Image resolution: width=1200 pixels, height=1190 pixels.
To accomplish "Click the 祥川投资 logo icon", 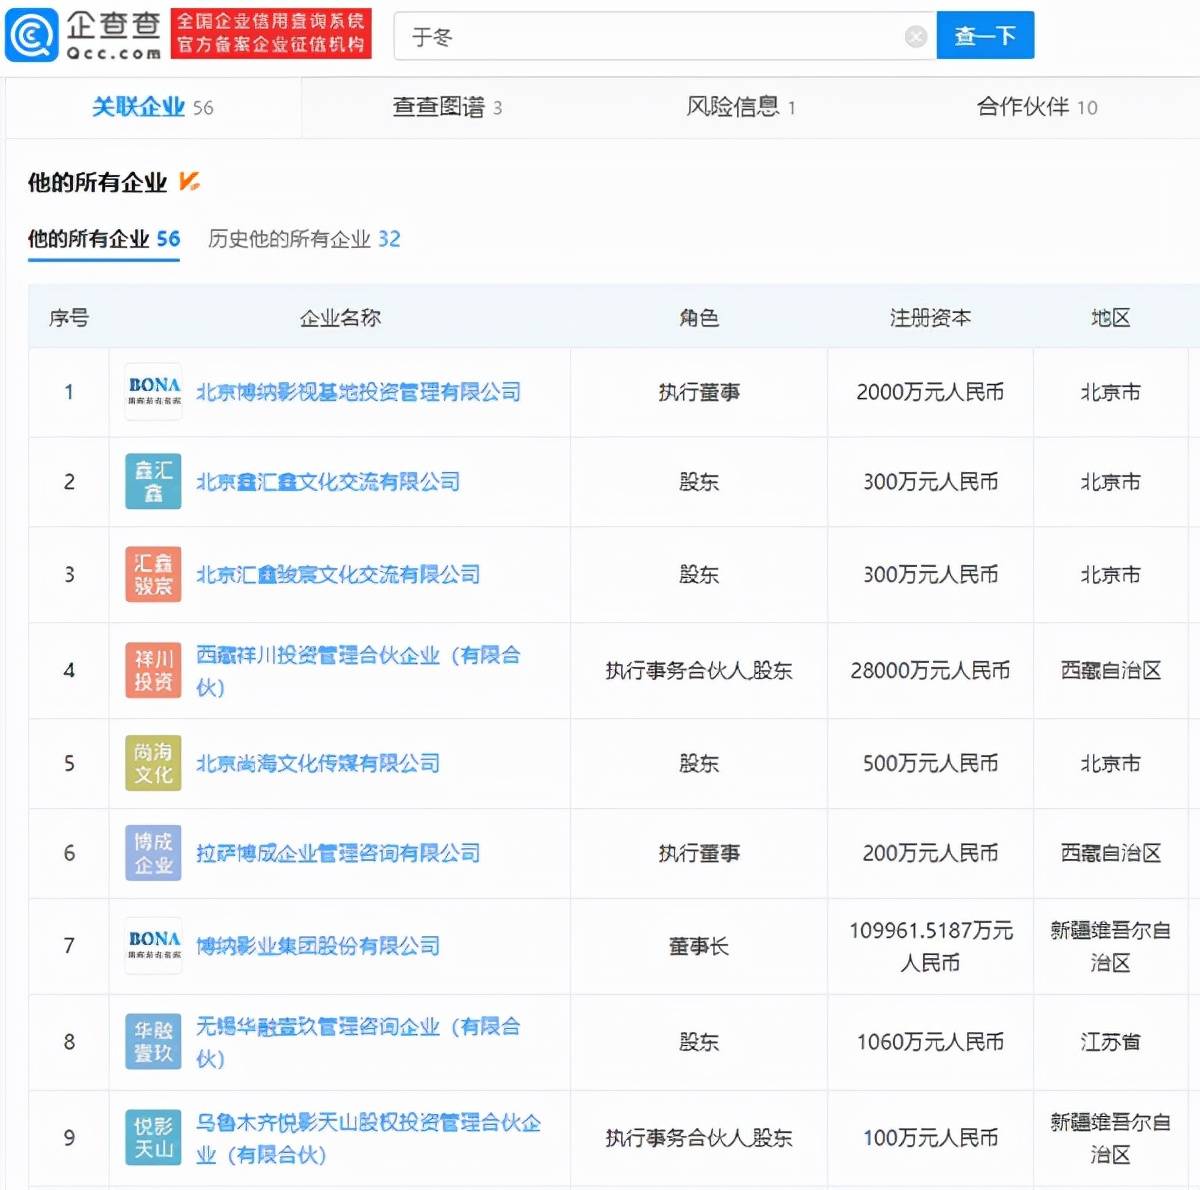I will [152, 670].
